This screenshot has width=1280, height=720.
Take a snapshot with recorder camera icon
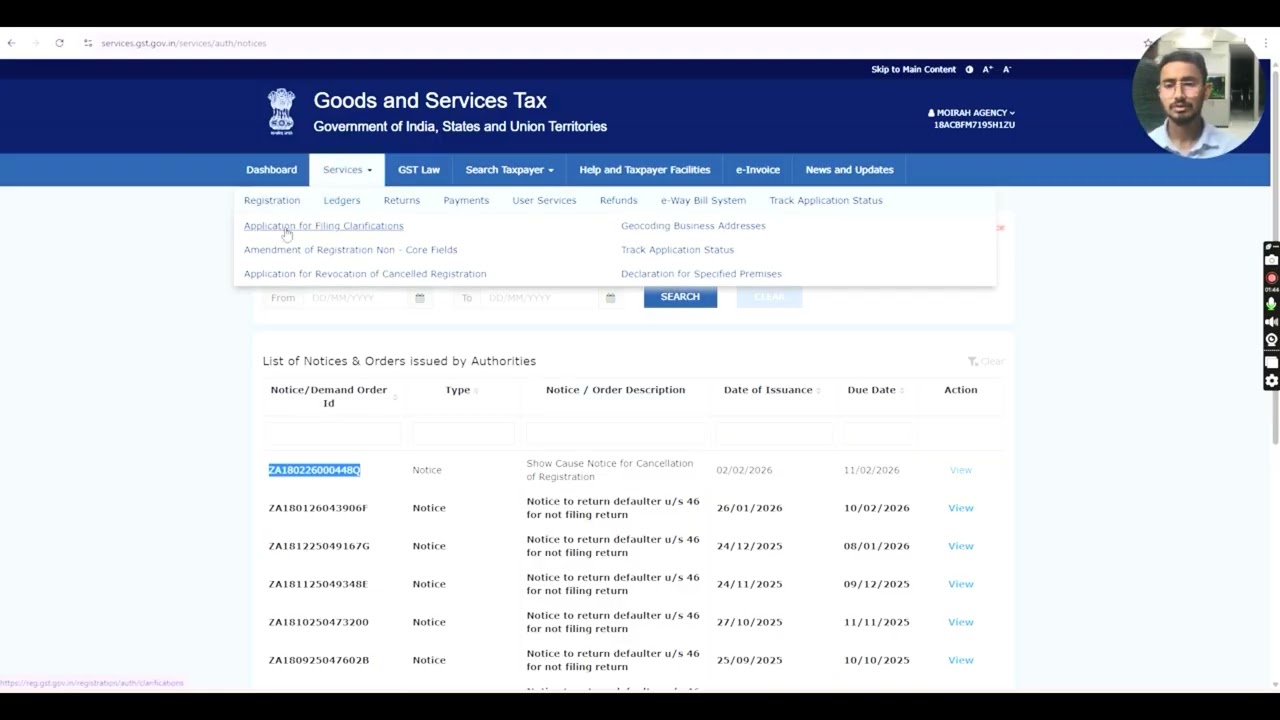tap(1271, 260)
